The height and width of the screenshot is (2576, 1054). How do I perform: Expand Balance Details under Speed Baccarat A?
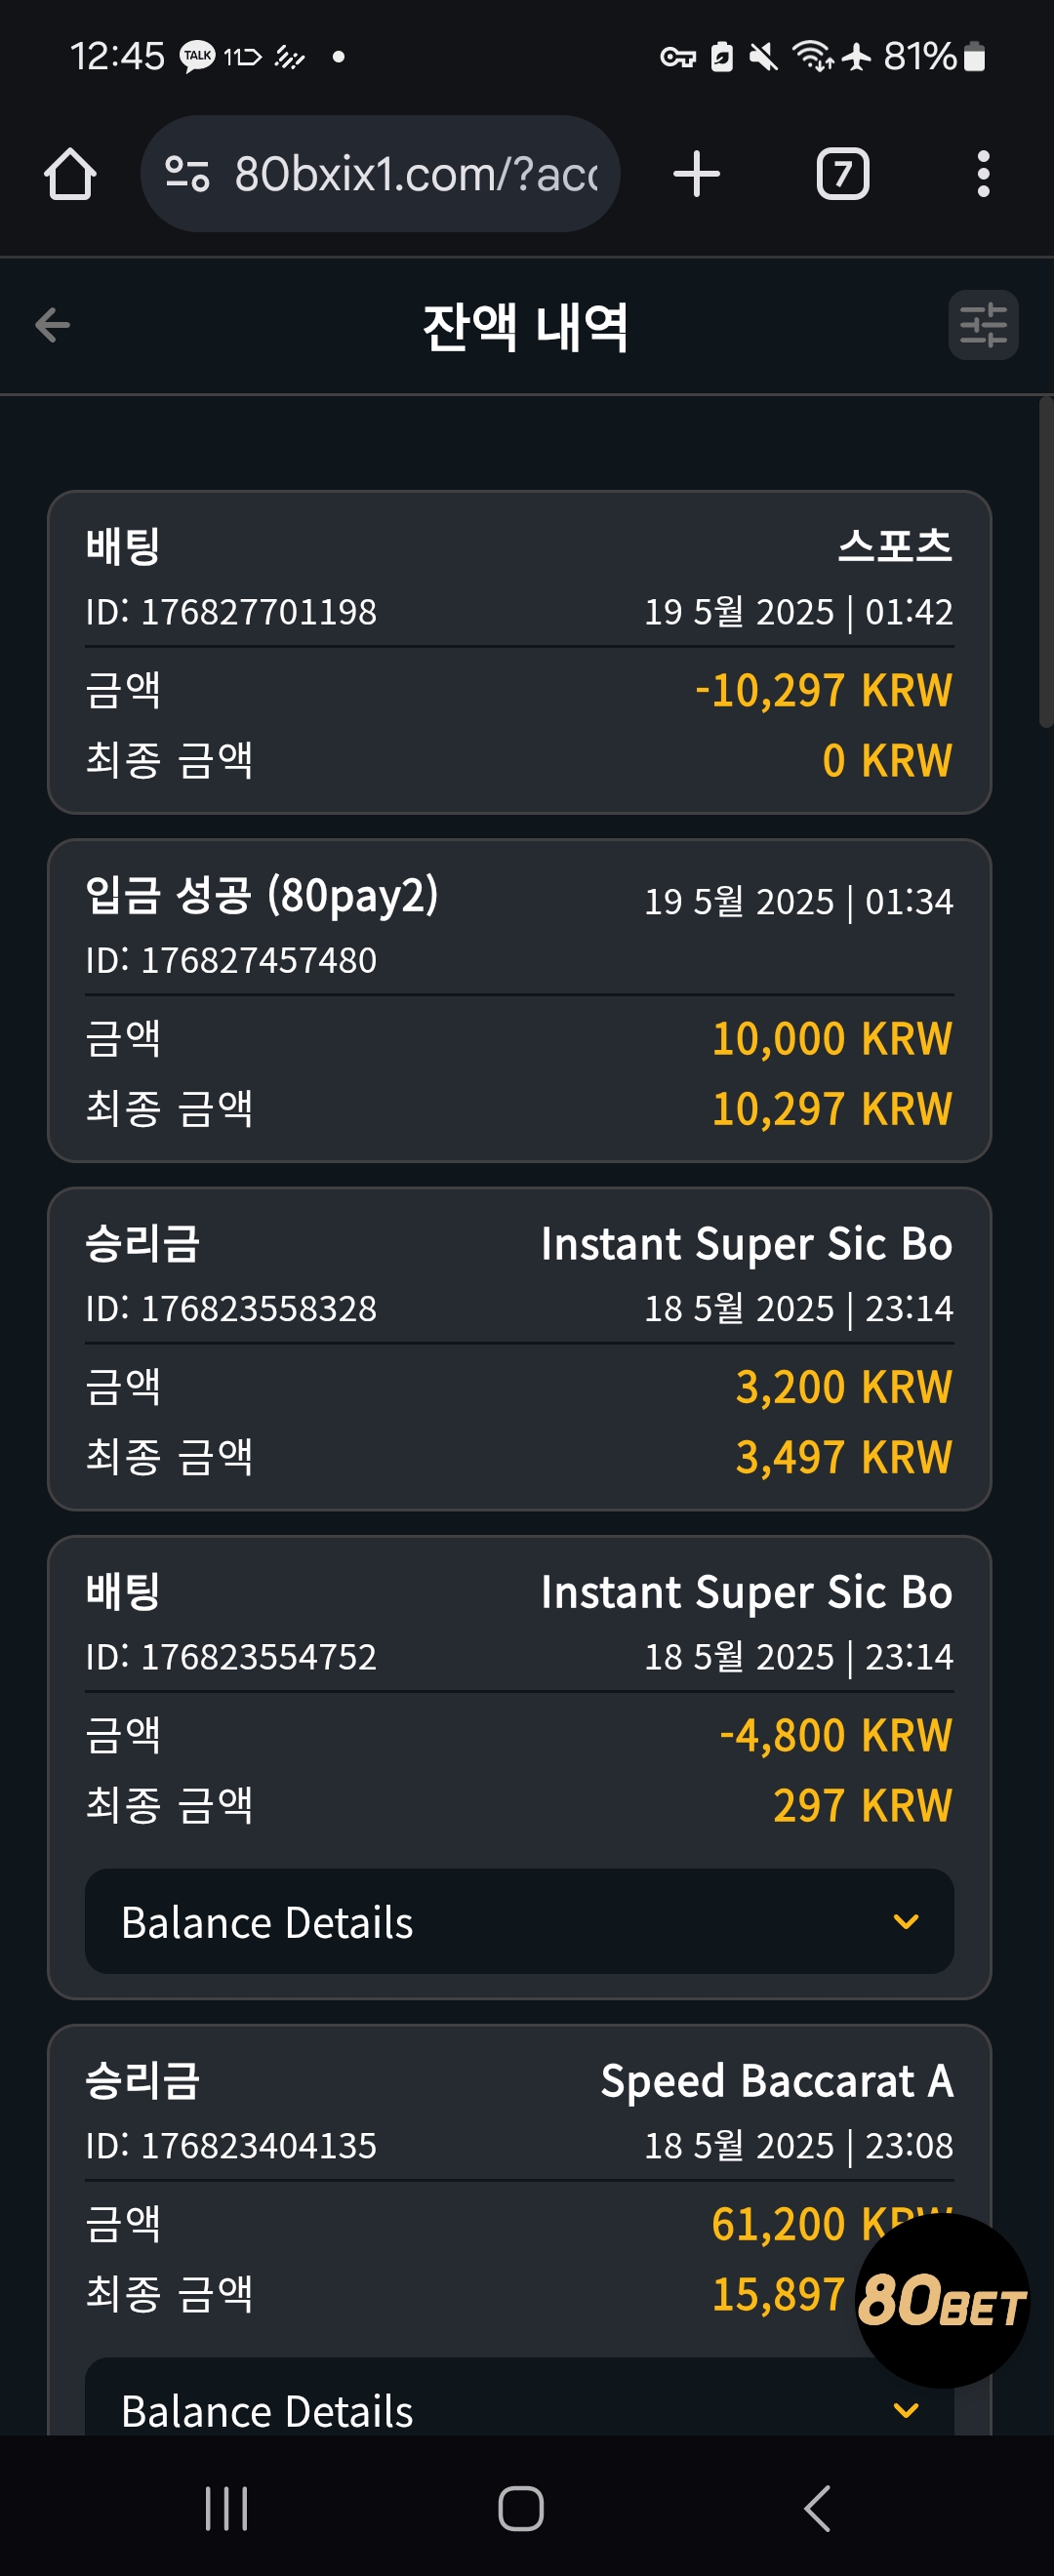519,2400
